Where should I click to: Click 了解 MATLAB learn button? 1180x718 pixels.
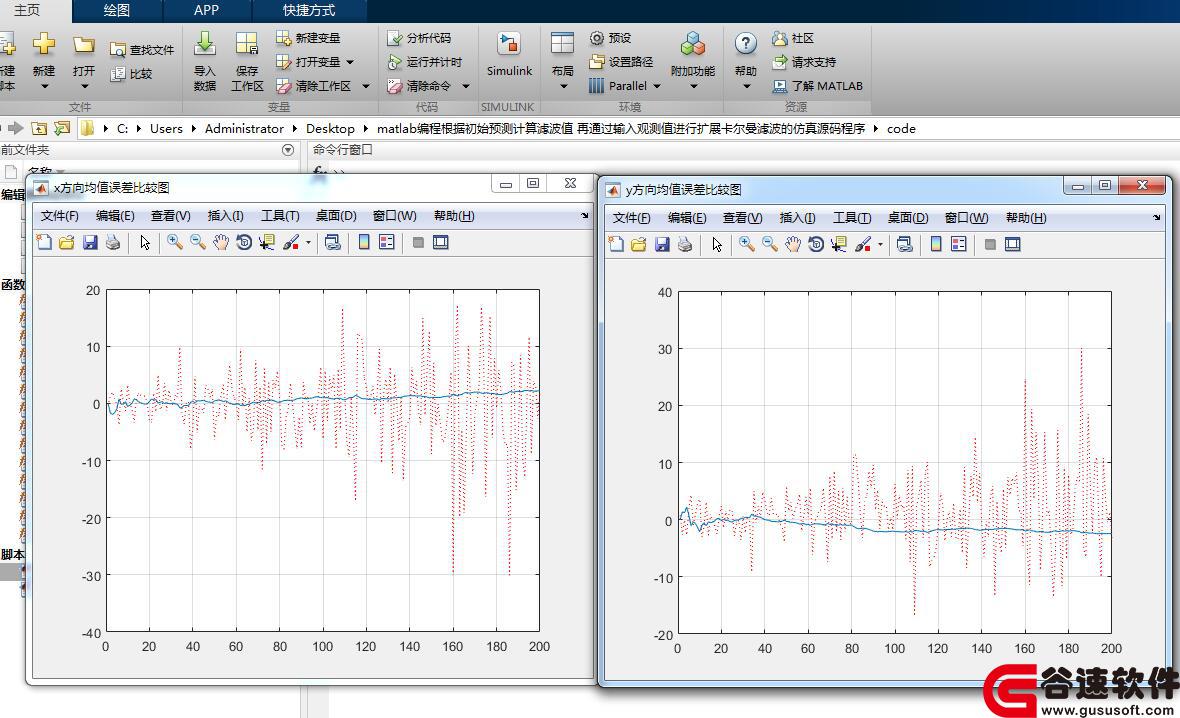[817, 86]
